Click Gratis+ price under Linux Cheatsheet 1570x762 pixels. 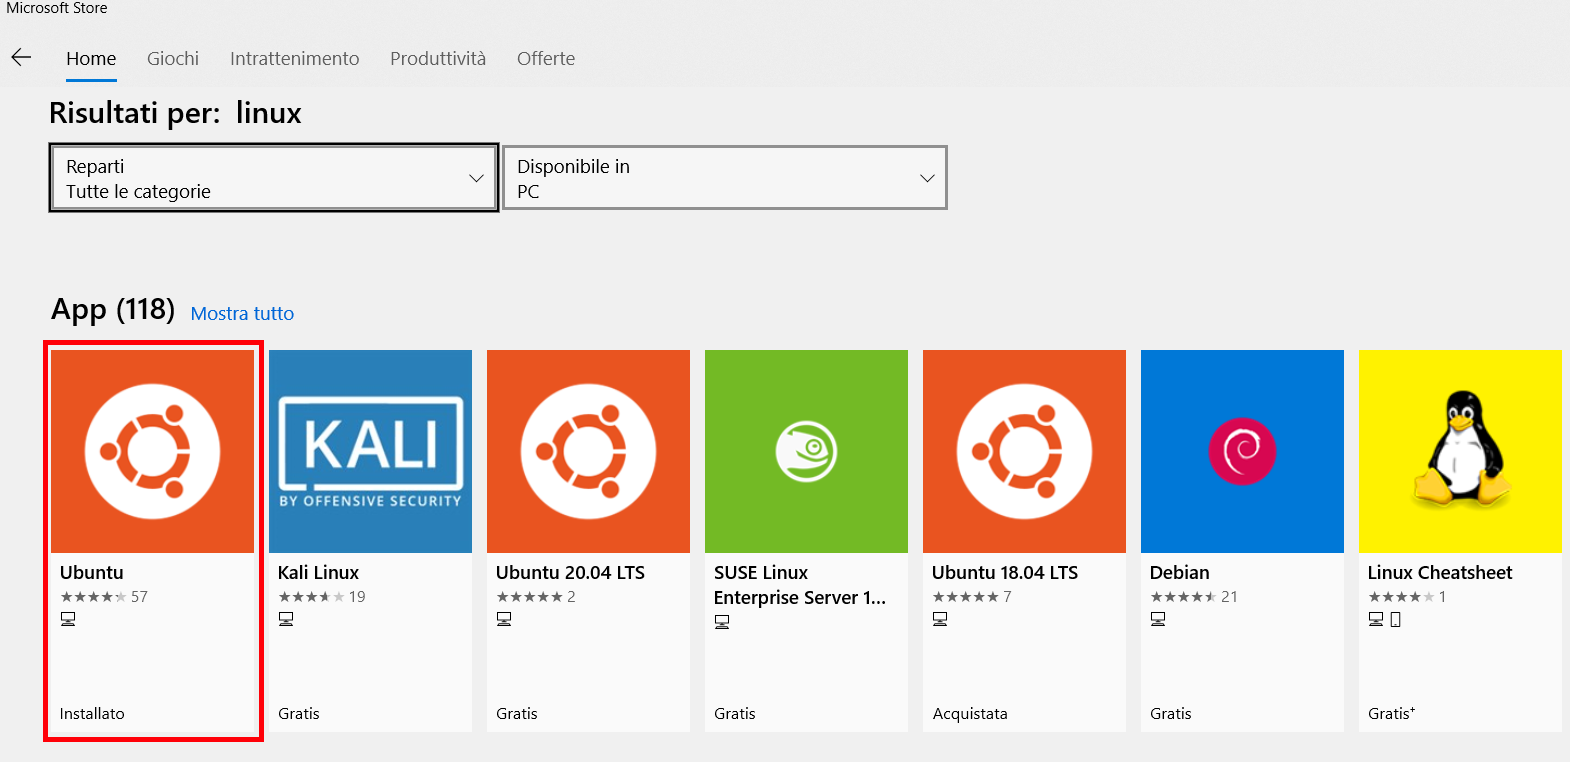(x=1392, y=714)
